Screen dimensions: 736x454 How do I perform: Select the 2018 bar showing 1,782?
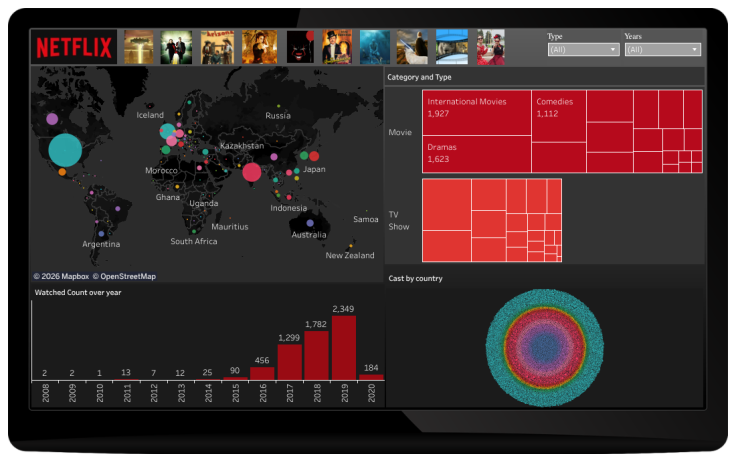[x=316, y=355]
